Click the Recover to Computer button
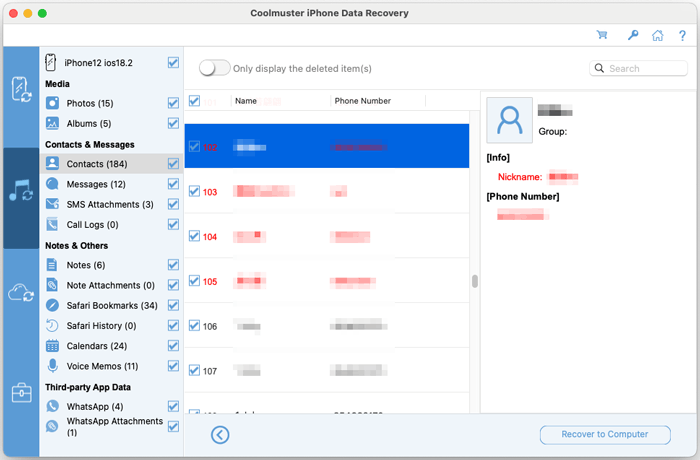This screenshot has width=700, height=460. point(605,435)
